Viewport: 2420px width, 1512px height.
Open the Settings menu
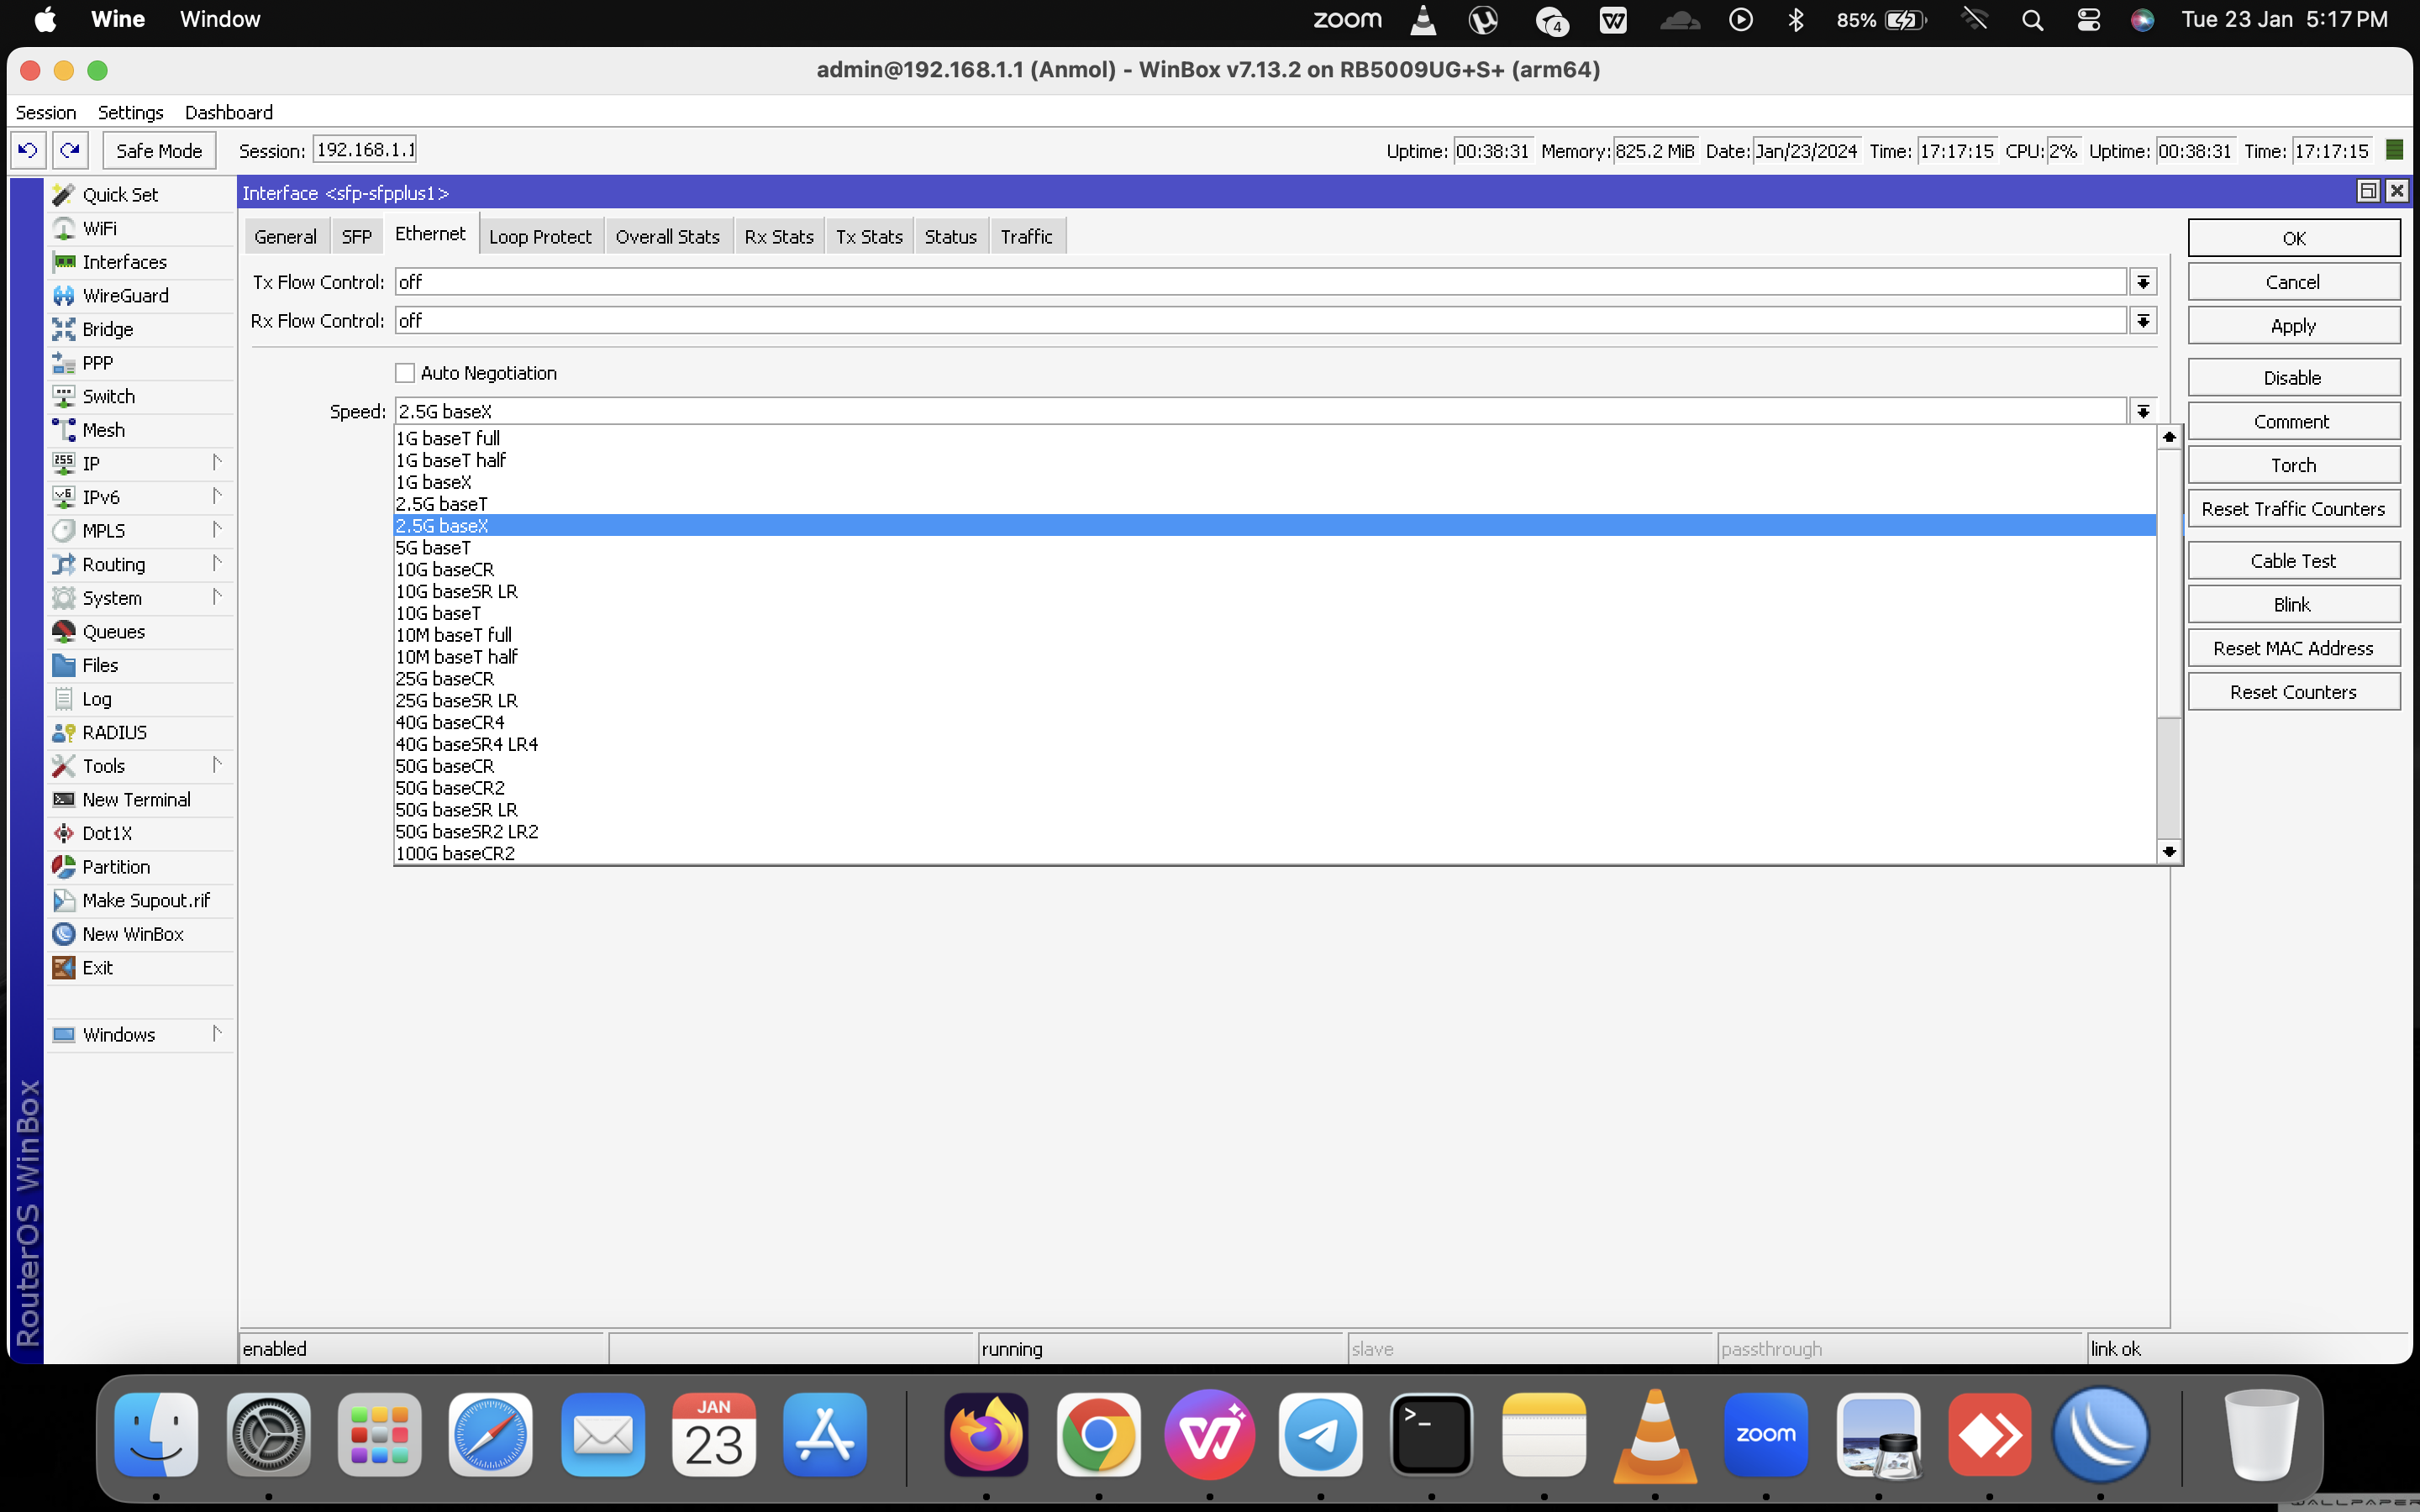point(130,112)
